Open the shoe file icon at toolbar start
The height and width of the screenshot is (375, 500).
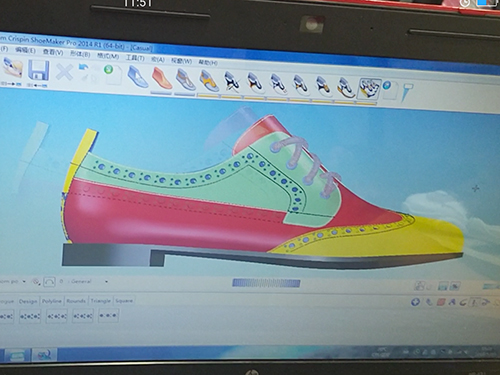coord(13,69)
